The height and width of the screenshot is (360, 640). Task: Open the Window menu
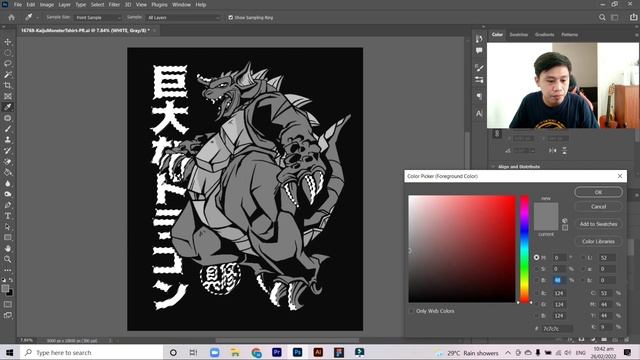tap(181, 5)
